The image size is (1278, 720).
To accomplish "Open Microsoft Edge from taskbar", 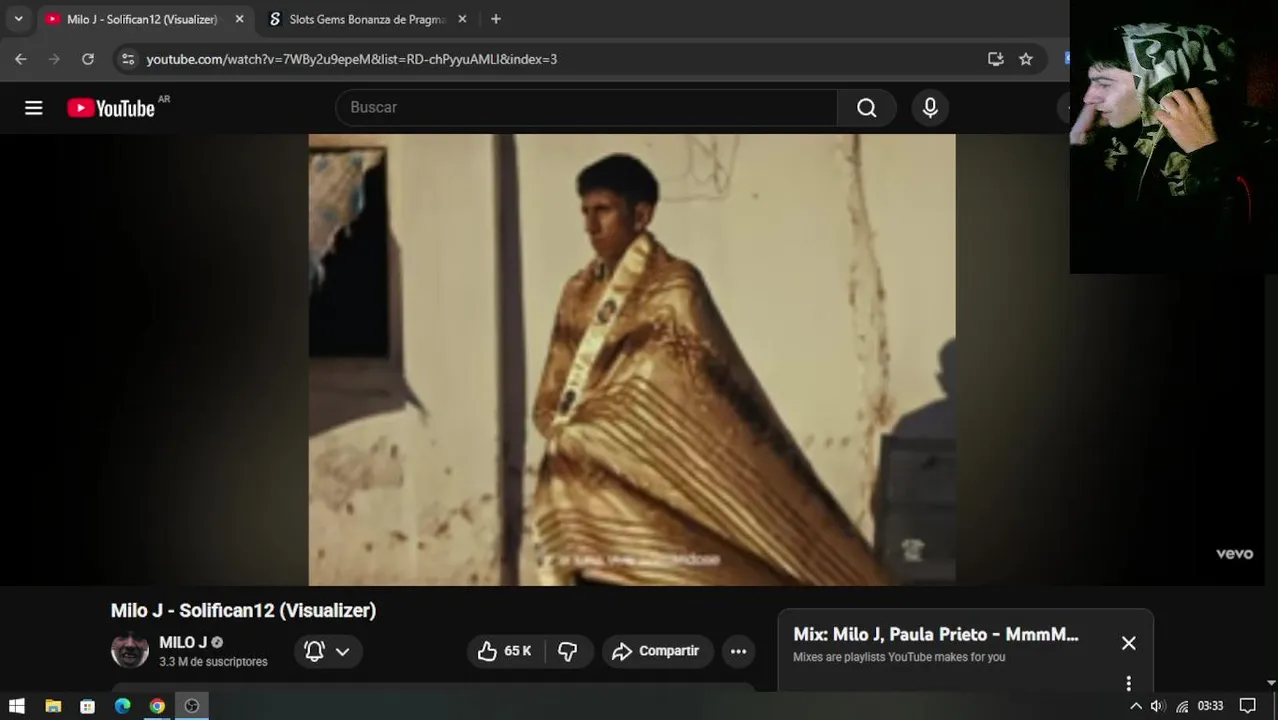I will (122, 706).
